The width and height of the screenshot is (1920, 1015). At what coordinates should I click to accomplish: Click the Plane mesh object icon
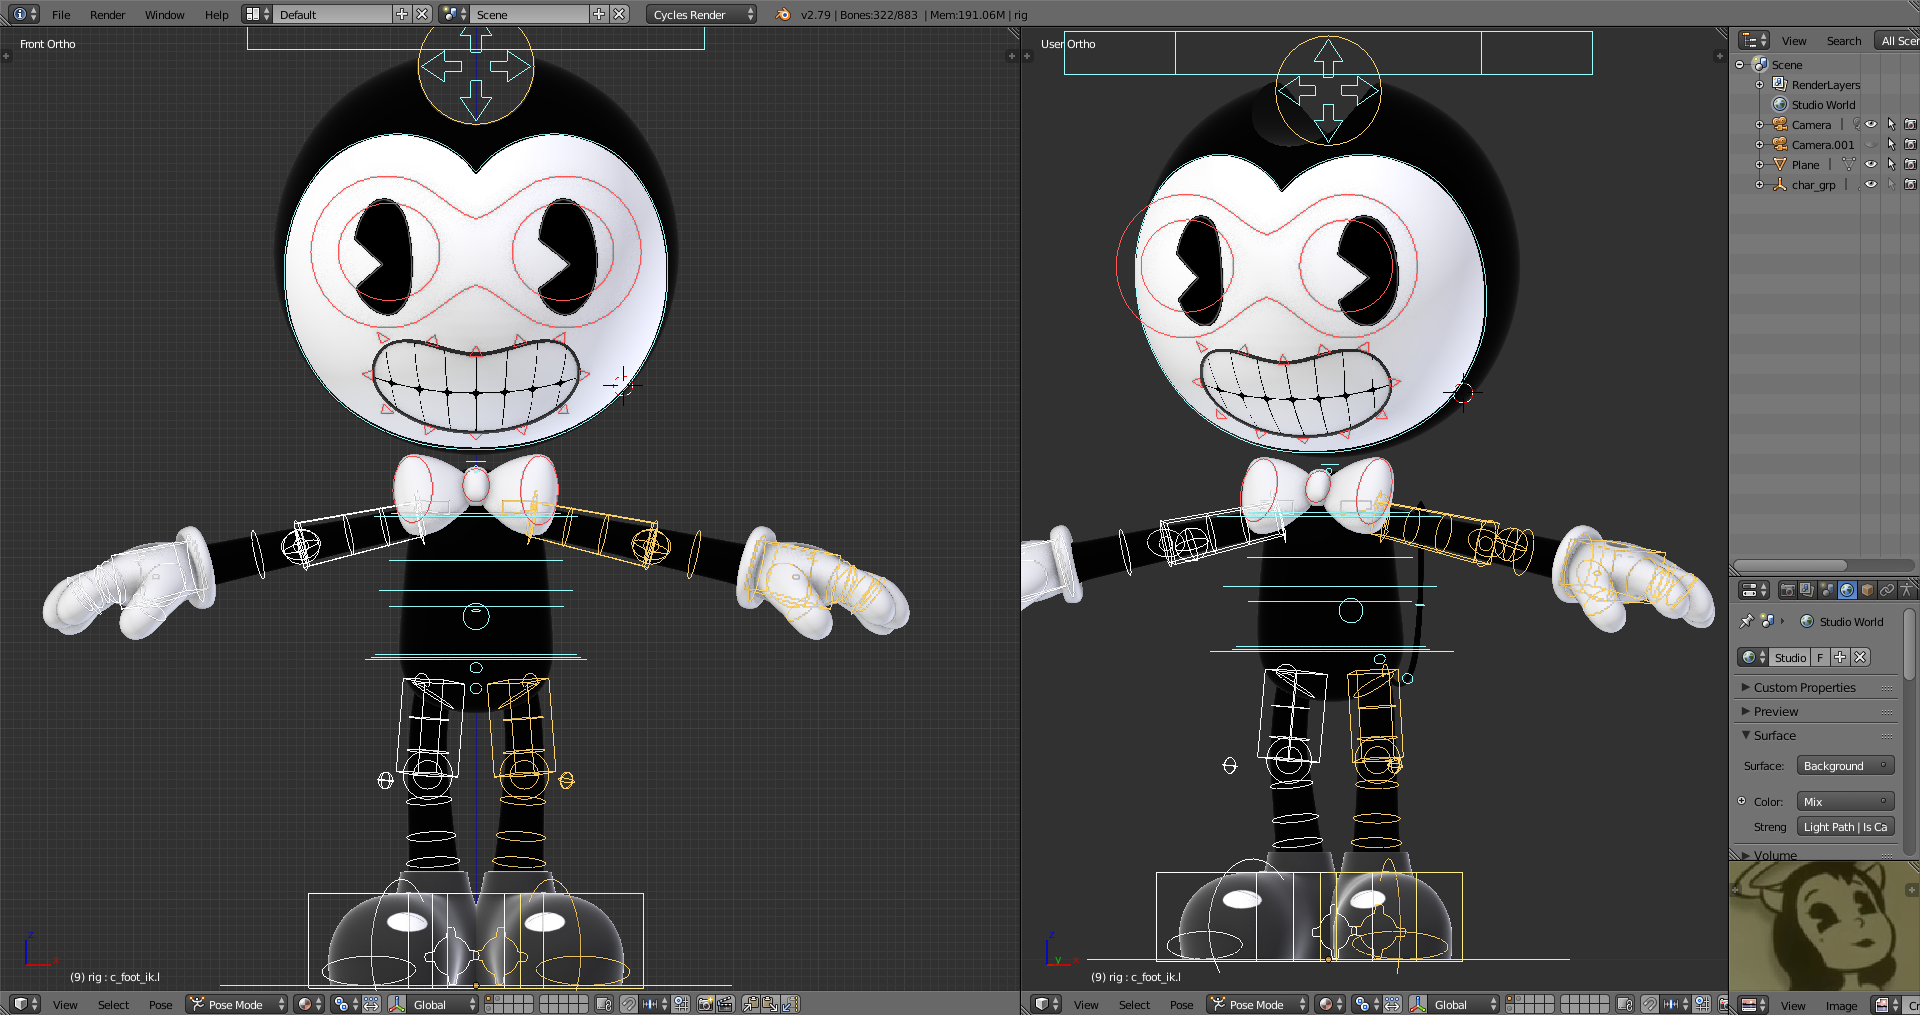point(1780,164)
